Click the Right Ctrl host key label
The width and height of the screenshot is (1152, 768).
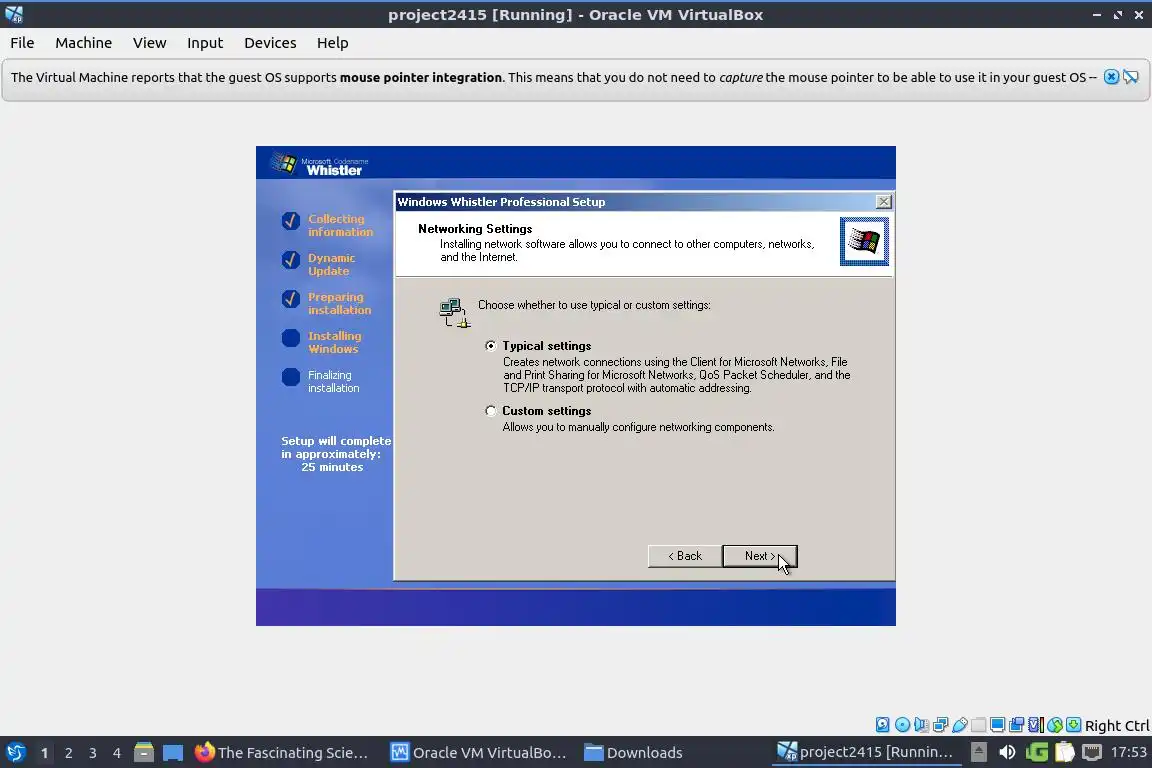point(1117,725)
